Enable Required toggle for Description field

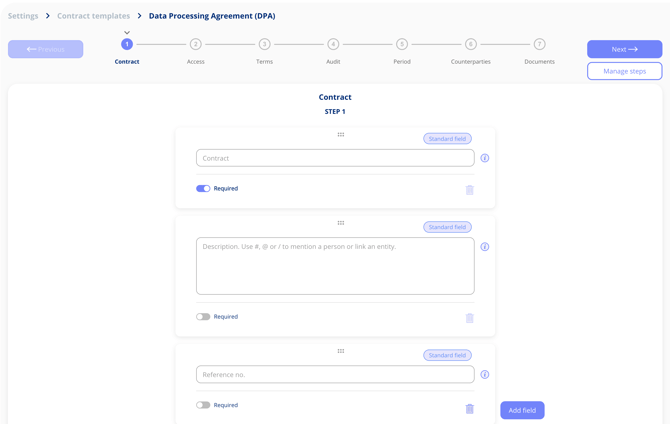click(x=203, y=317)
